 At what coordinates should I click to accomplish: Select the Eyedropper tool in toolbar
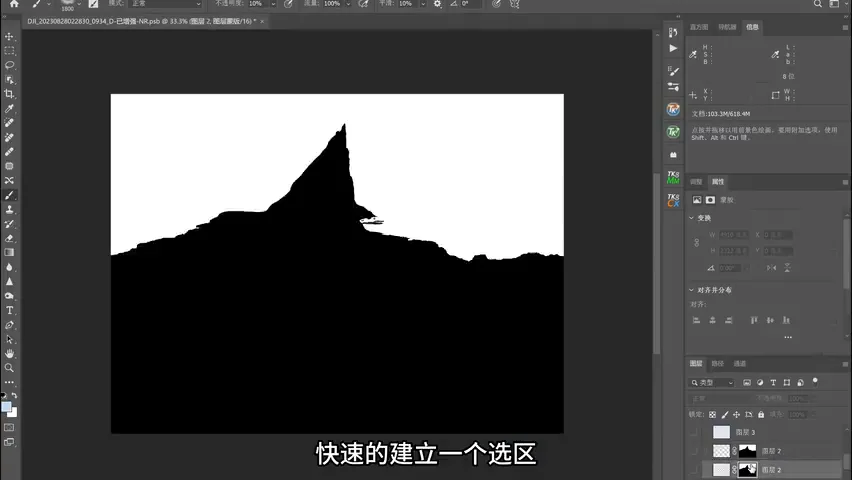9,109
